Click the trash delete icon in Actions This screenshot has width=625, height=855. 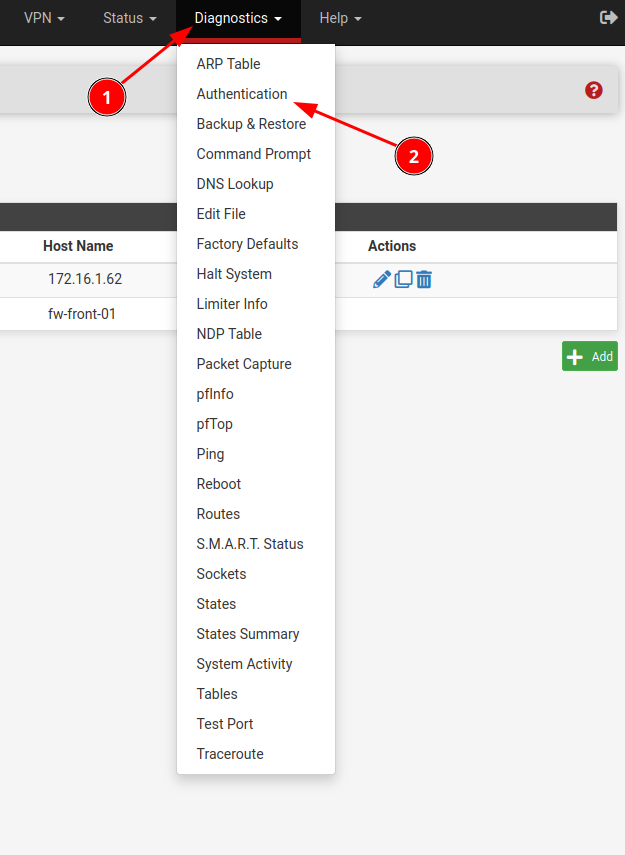coord(424,280)
